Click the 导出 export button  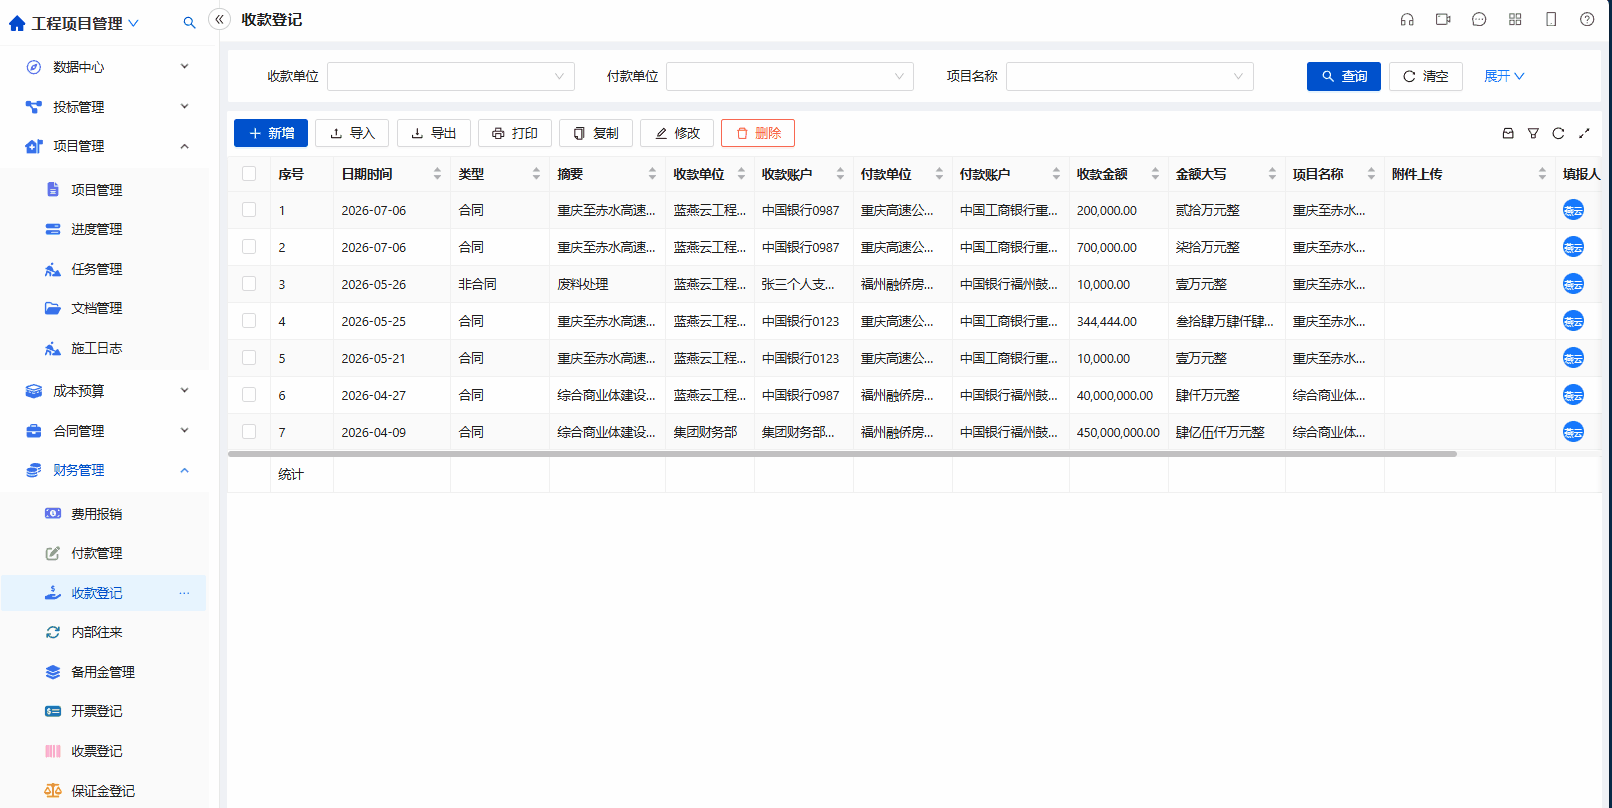[x=434, y=133]
